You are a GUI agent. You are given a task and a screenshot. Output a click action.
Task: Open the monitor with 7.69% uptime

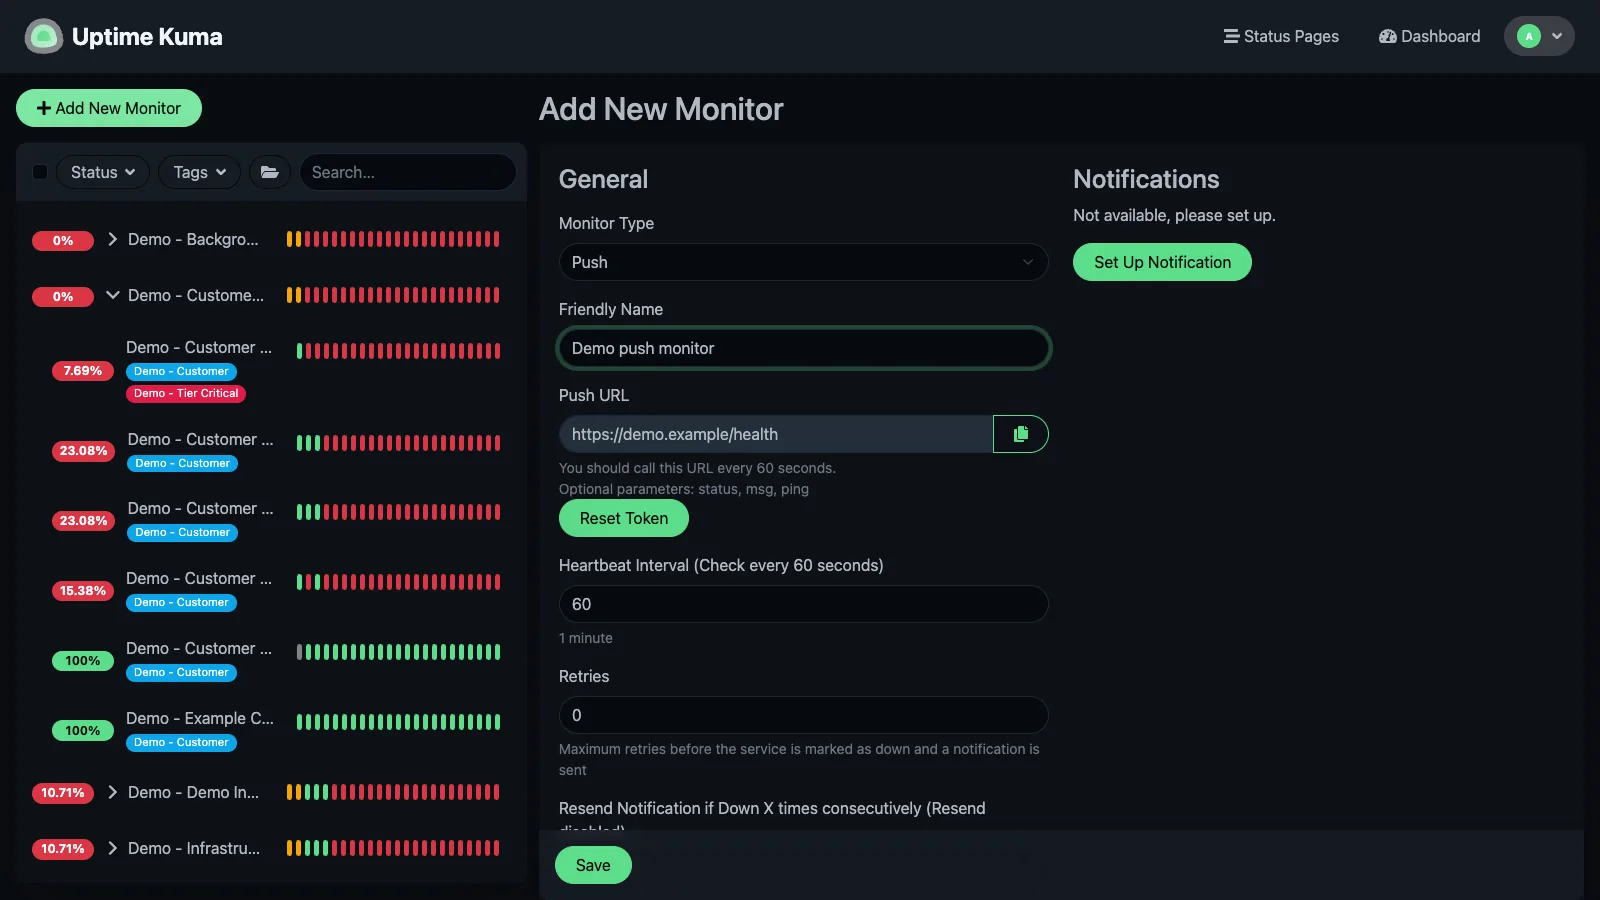point(270,370)
